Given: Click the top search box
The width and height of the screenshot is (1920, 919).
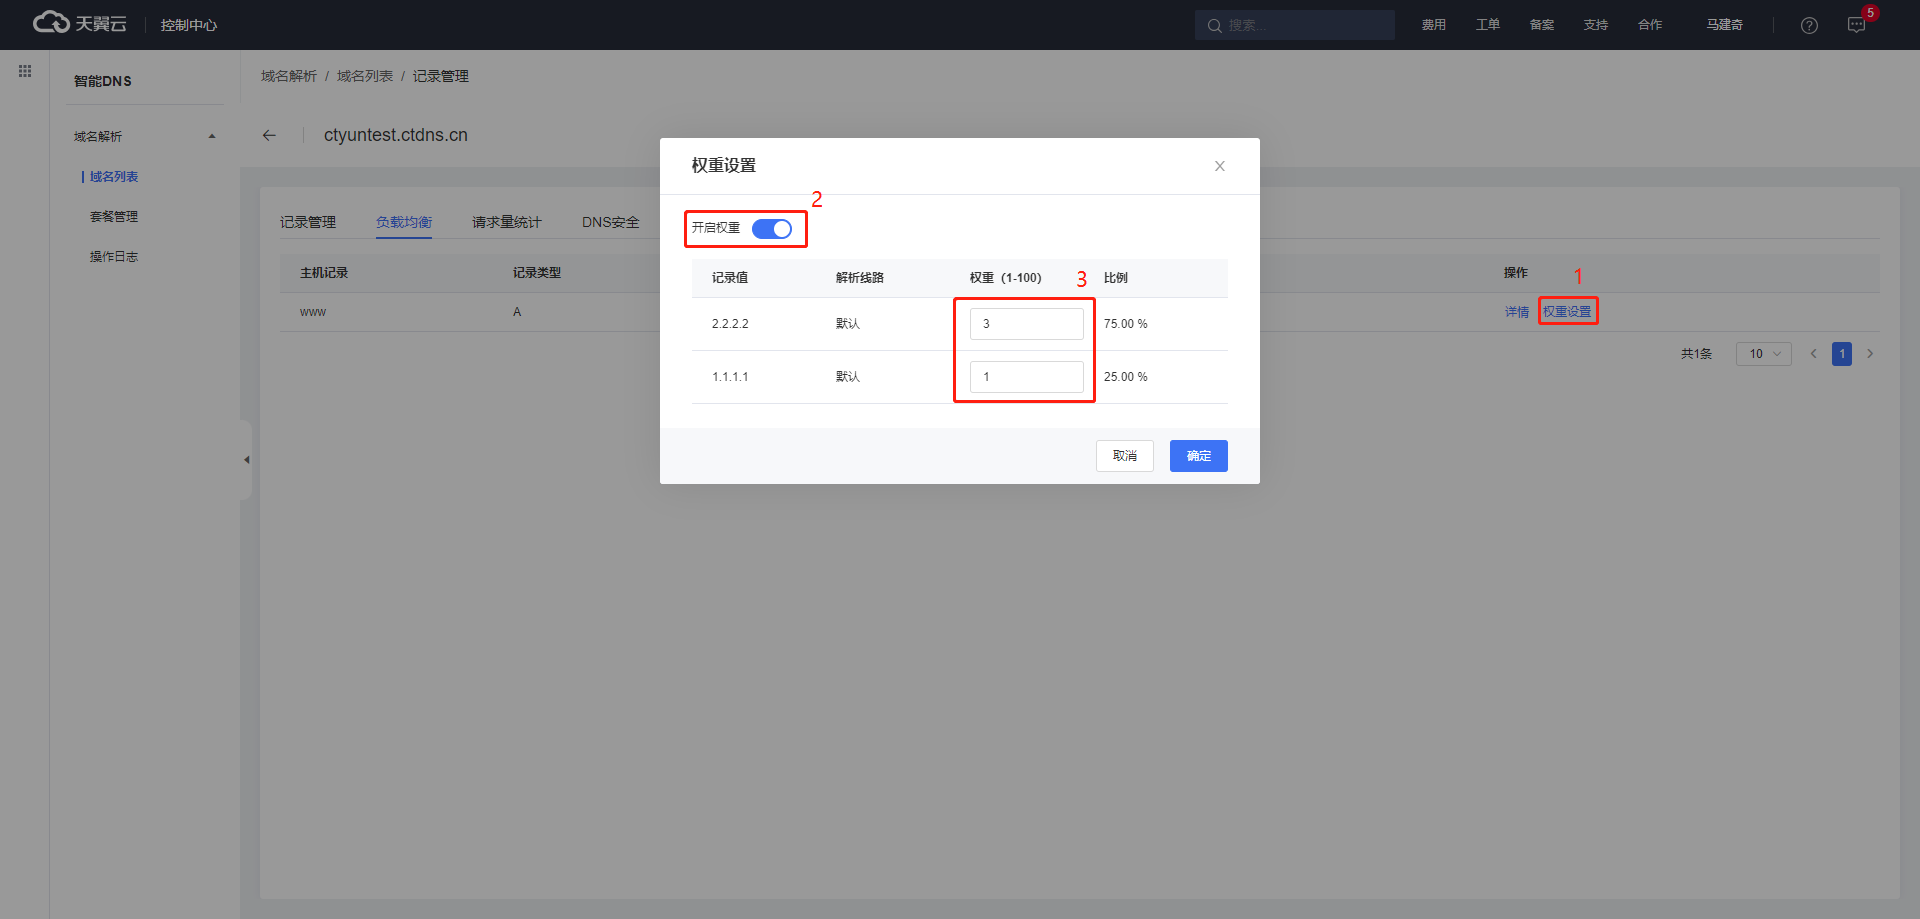Looking at the screenshot, I should click(x=1295, y=25).
